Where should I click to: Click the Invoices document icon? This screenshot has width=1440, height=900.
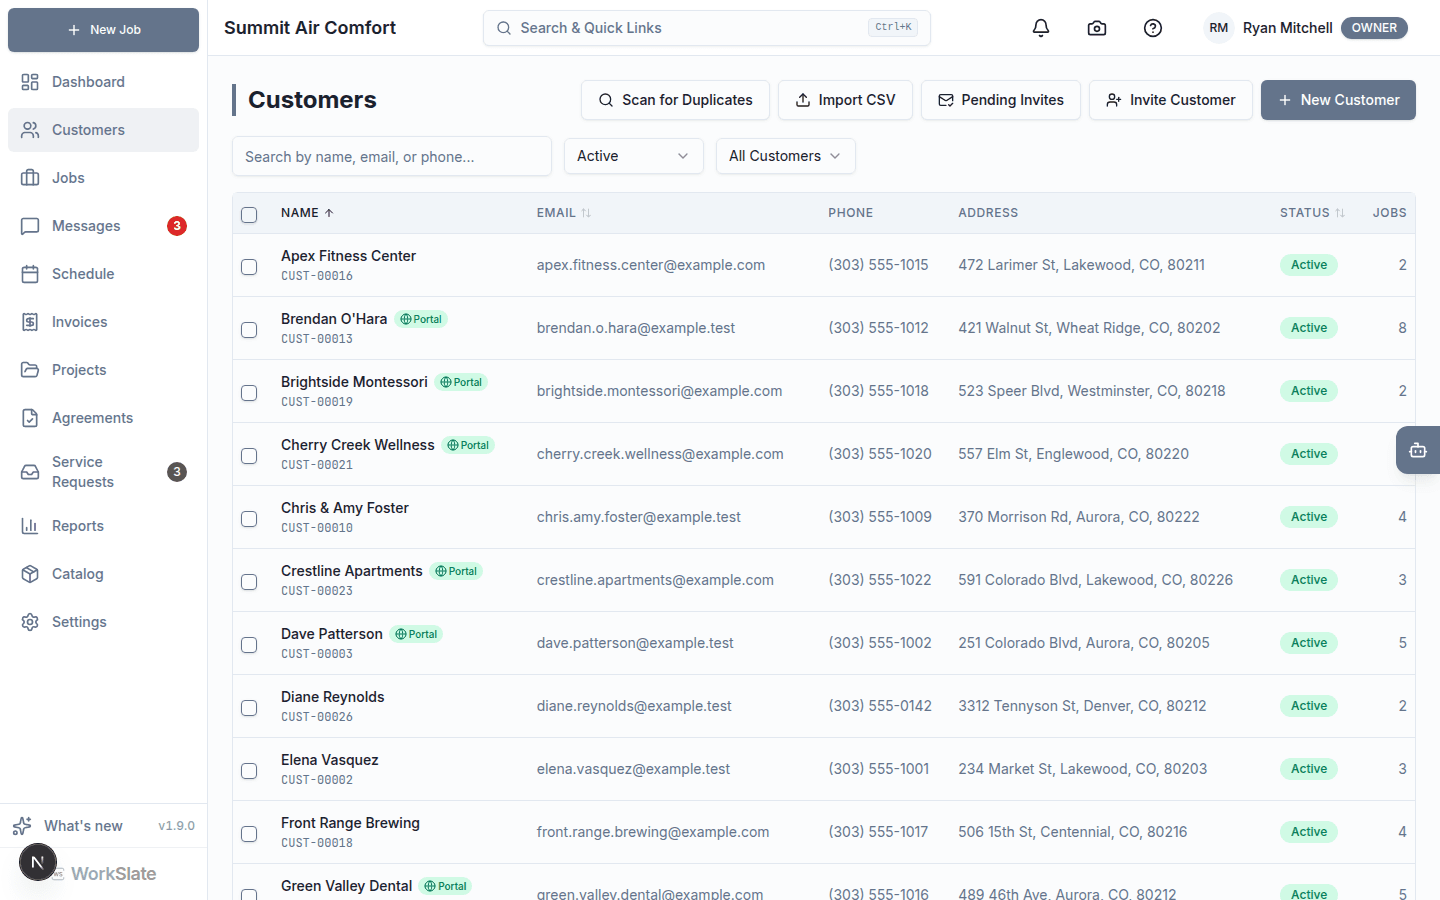30,322
